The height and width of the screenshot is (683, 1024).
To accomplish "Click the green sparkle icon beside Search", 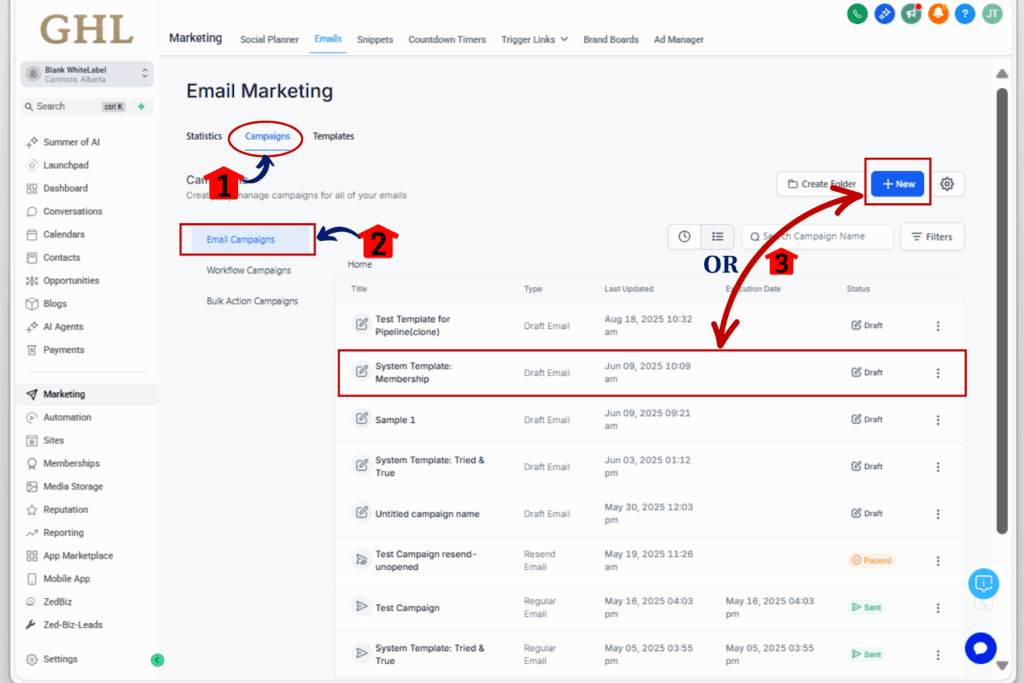I will pos(141,106).
